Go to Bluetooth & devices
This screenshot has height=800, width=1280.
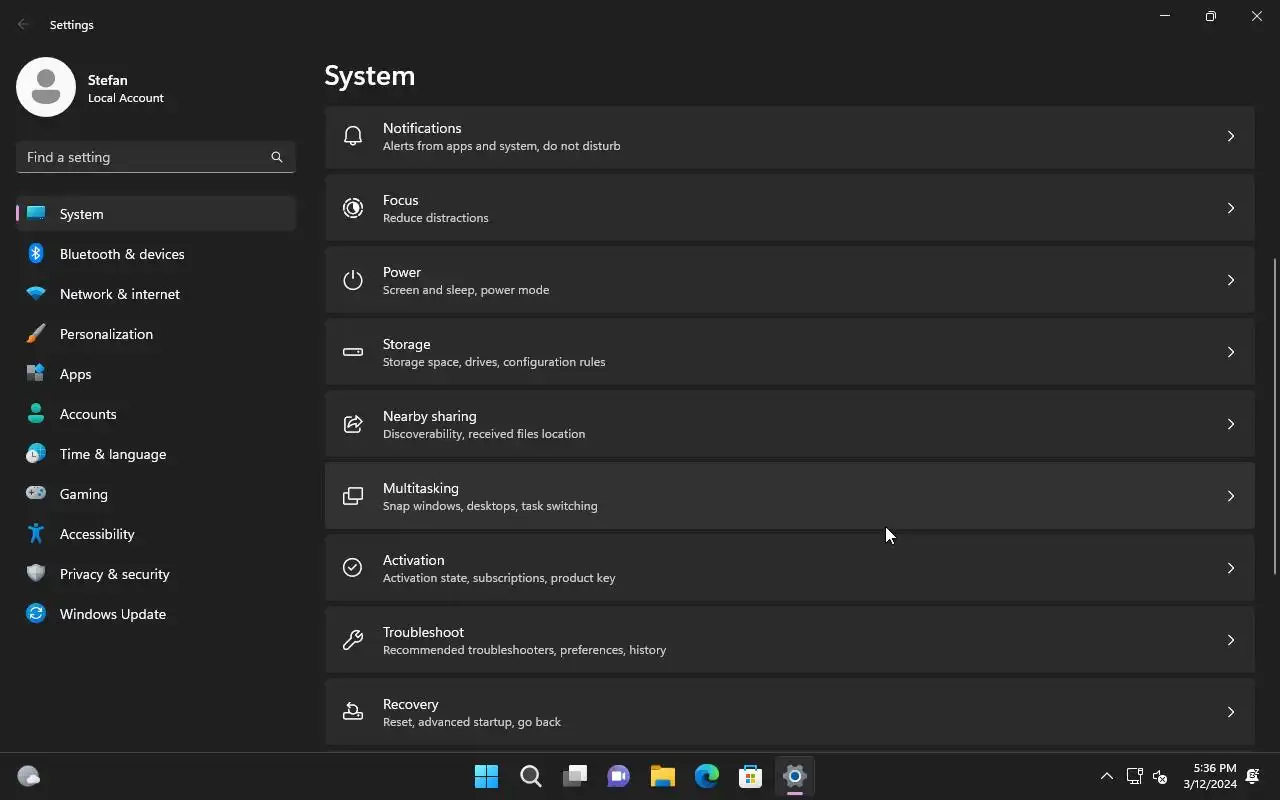point(156,254)
